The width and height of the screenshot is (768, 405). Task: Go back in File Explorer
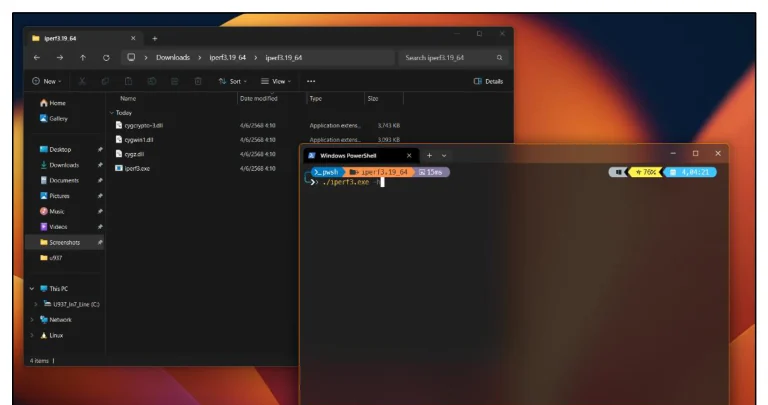[37, 58]
